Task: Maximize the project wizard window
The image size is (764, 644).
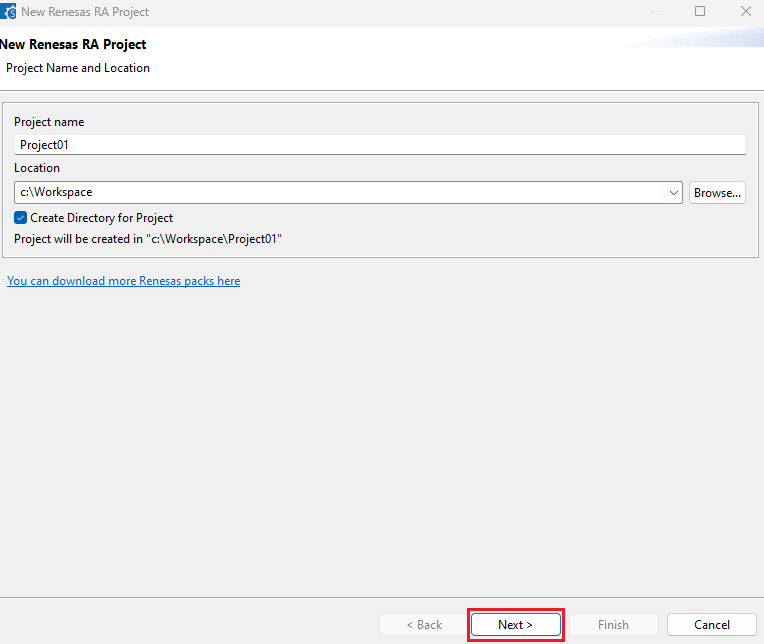Action: pyautogui.click(x=700, y=12)
